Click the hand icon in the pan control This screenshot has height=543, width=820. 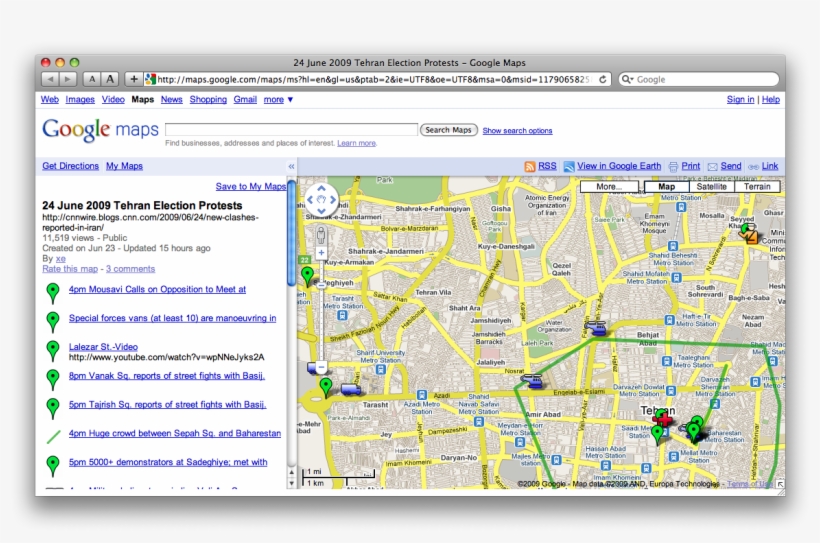coord(321,199)
